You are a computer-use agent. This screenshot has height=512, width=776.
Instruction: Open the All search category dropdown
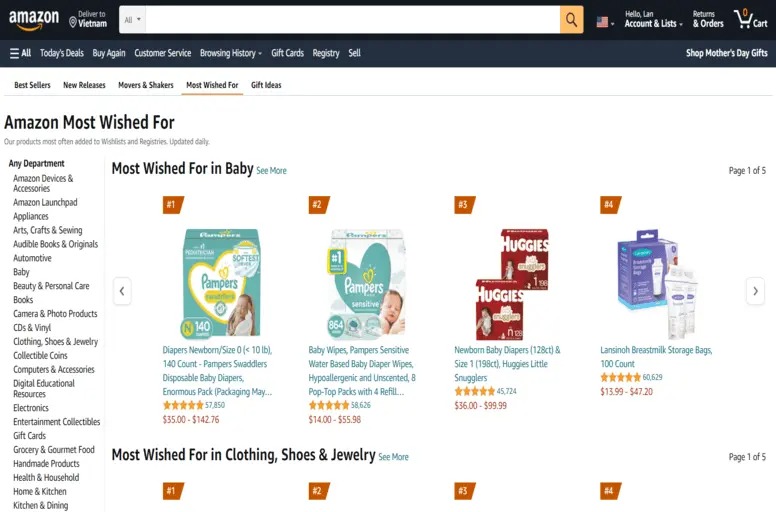pyautogui.click(x=132, y=20)
